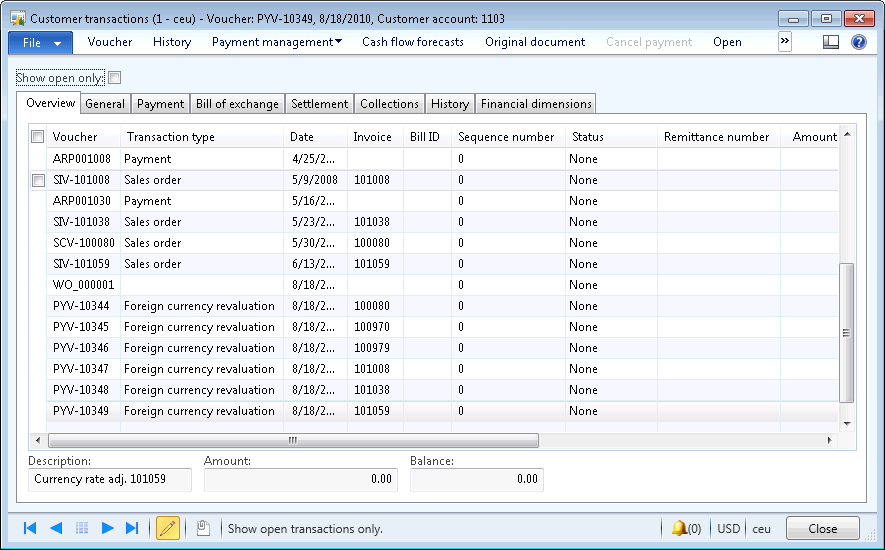
Task: Select the ARP001008 voucher cell
Action: coord(84,159)
